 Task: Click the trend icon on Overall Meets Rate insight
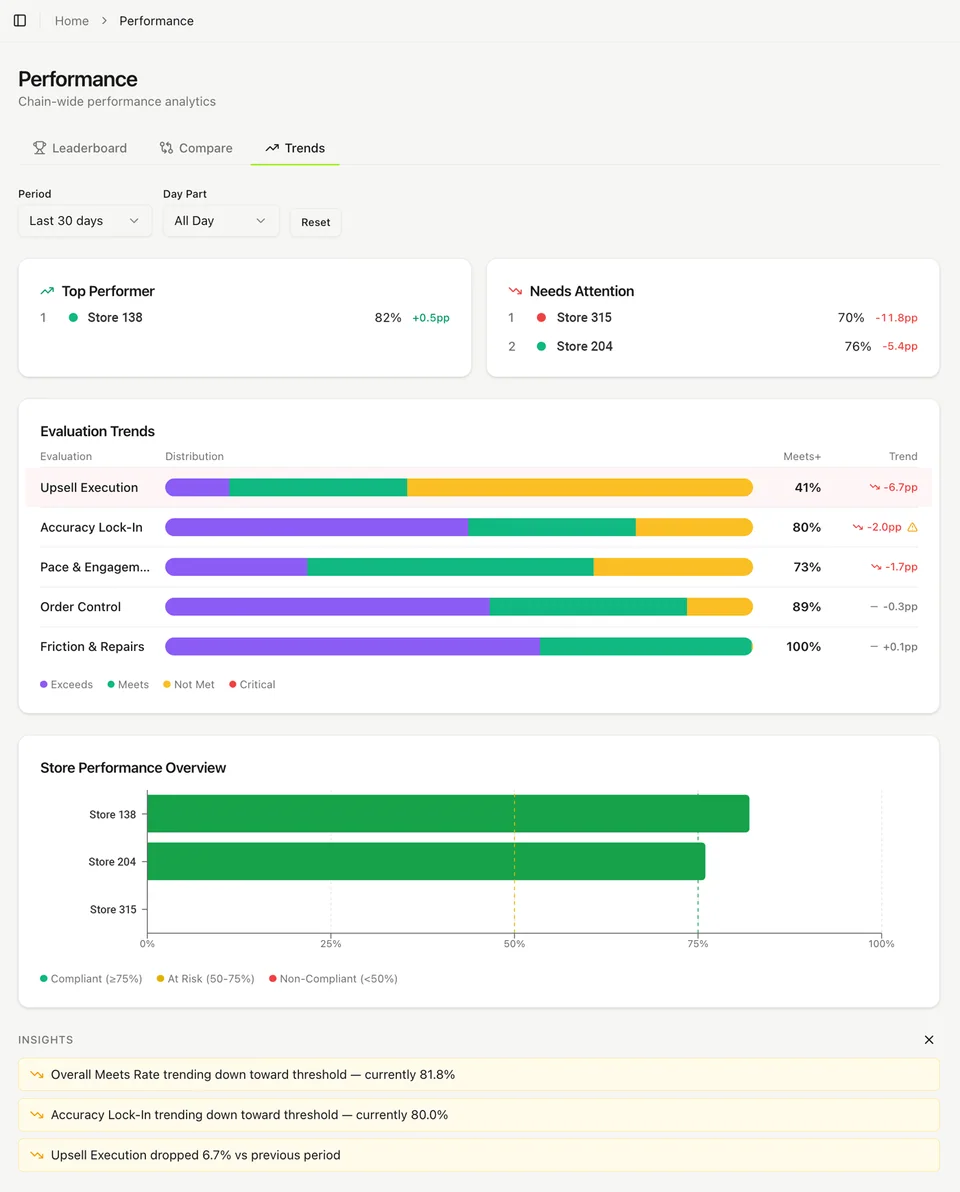click(36, 1074)
